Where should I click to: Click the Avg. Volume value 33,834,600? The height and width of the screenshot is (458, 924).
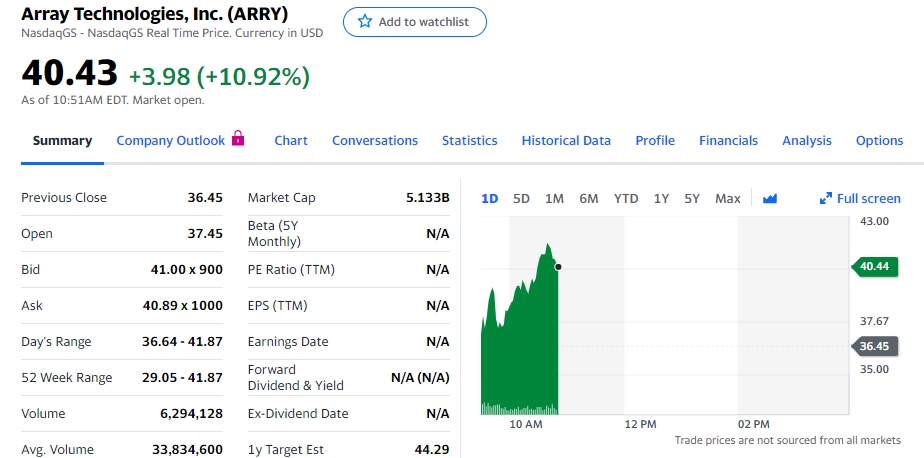point(187,449)
